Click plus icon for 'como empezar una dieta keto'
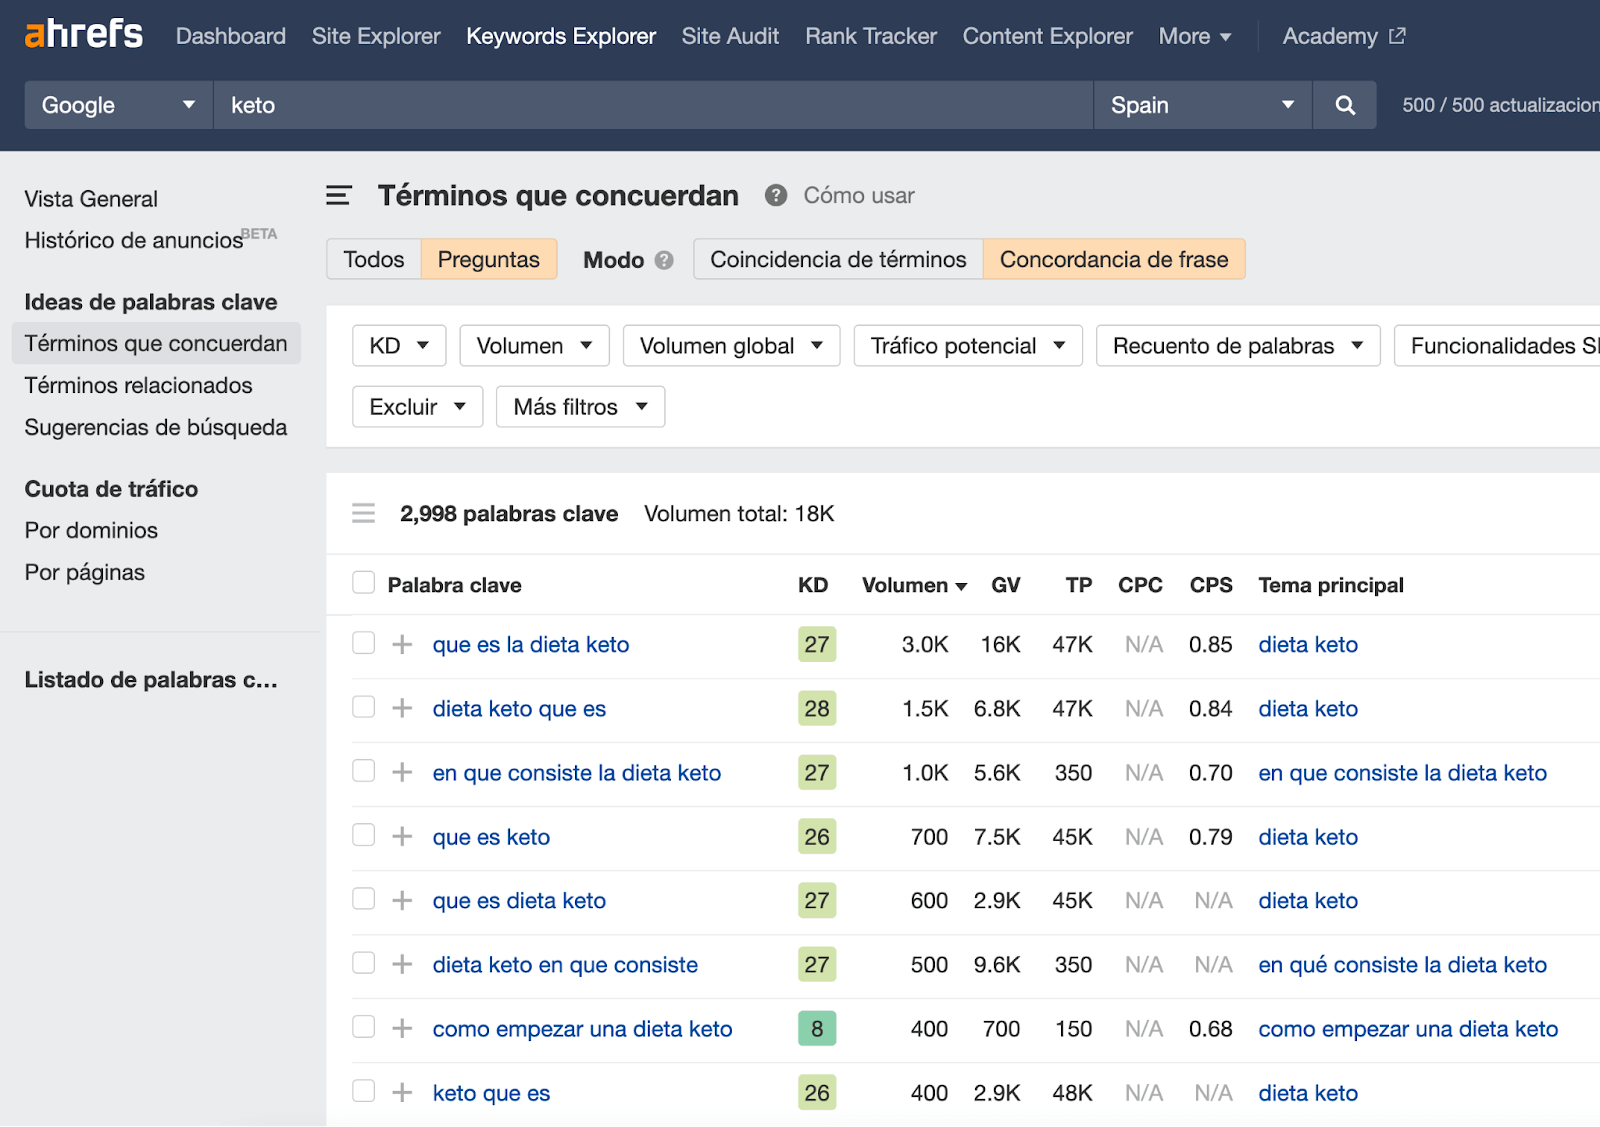Image resolution: width=1600 pixels, height=1127 pixels. tap(402, 1029)
